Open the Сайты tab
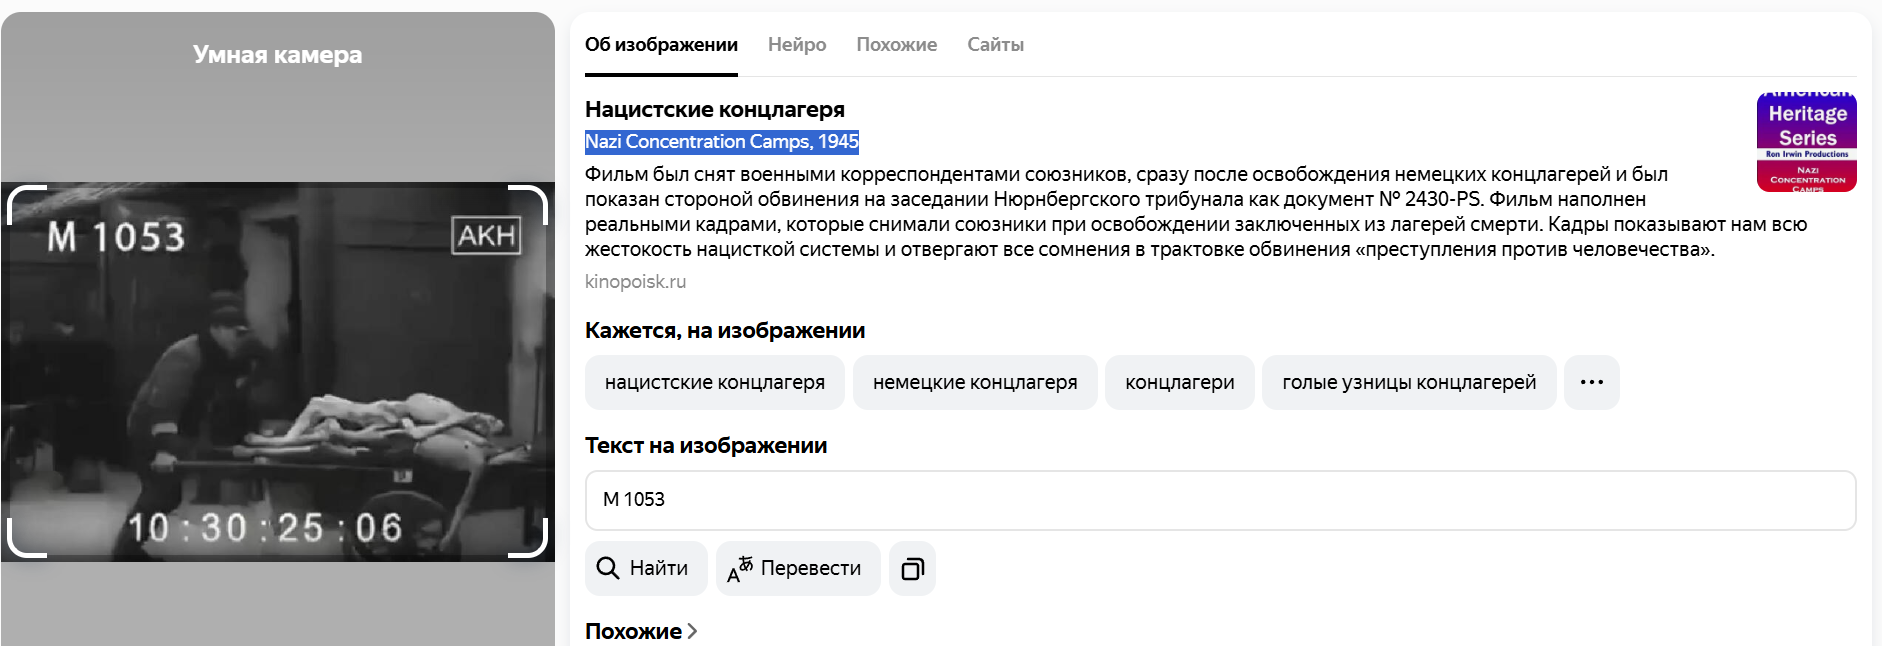 pos(995,45)
